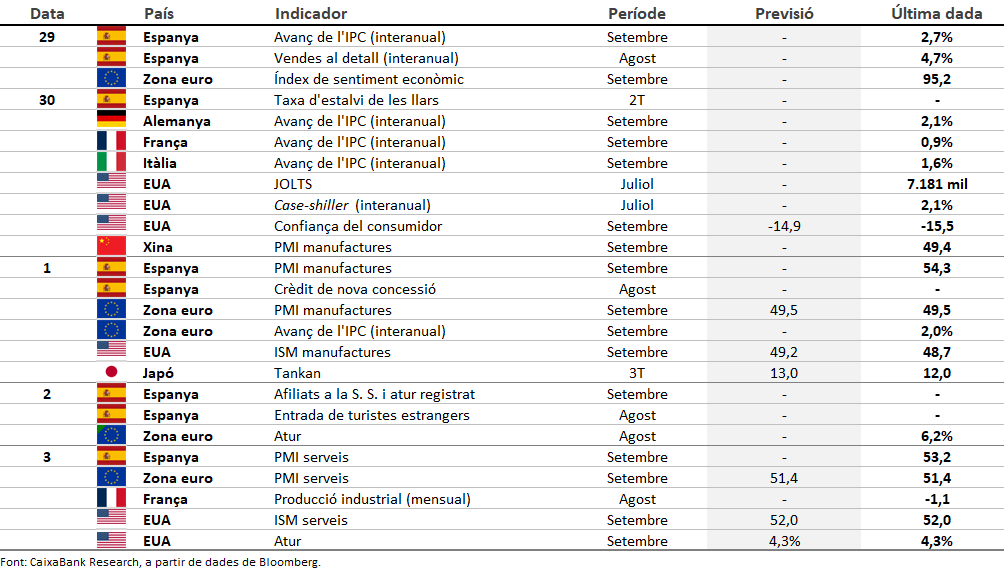This screenshot has height=580, width=1004.
Task: Click Spanish flag in Taxa d'estalvi row
Action: 111,100
